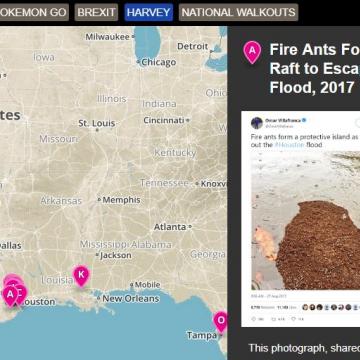Image resolution: width=360 pixels, height=360 pixels.
Task: Click the #Houston hashtag in tweet
Action: coord(290,145)
